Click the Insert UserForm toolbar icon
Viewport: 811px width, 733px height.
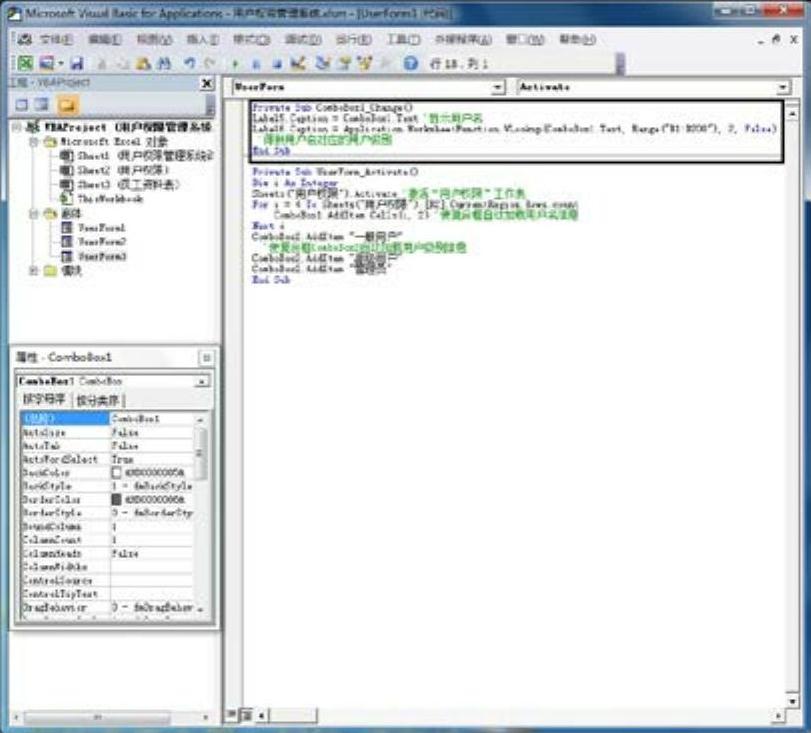[47, 63]
